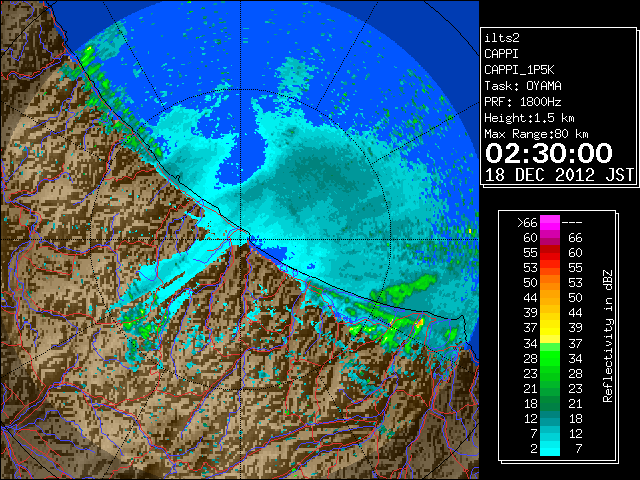
Task: Select the "Max Range:80 km" line
Action: tap(536, 134)
